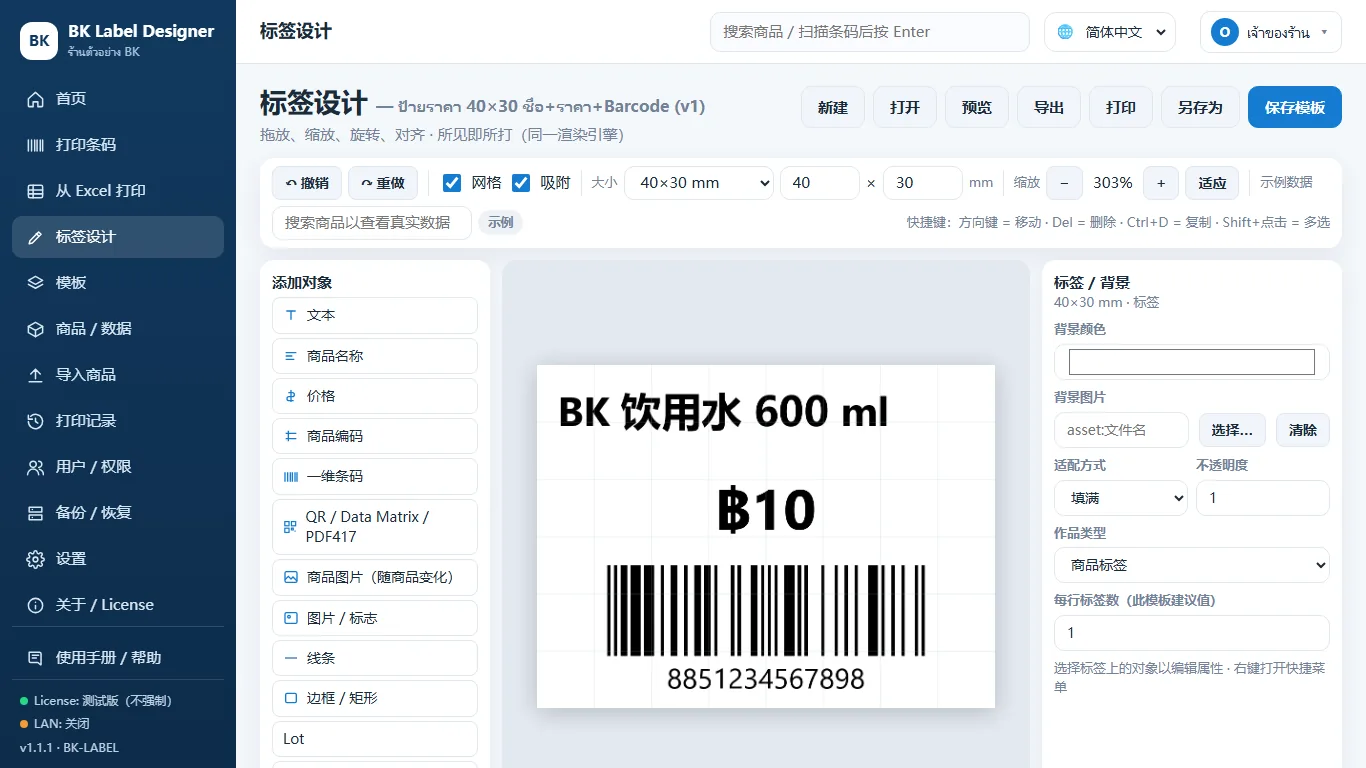Click the 撤销 undo button
1366x768 pixels.
(307, 183)
